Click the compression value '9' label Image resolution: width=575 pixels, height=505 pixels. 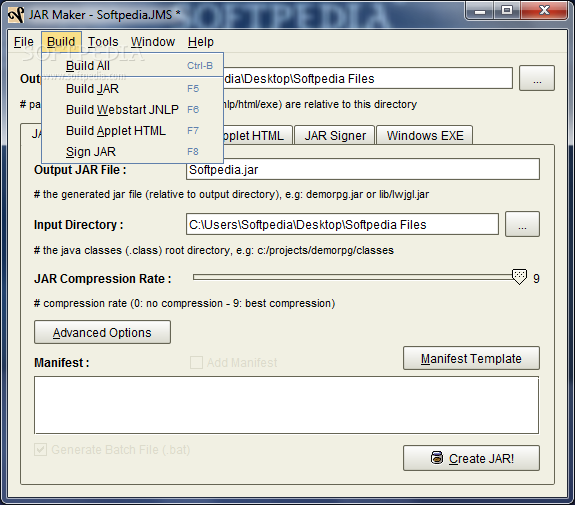(x=536, y=279)
